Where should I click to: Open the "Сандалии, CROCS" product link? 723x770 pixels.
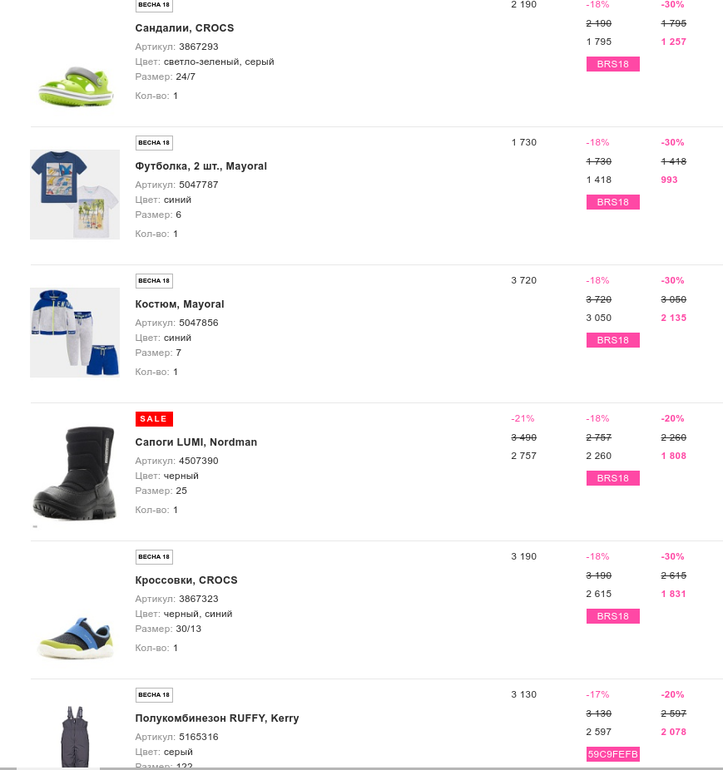pos(184,28)
